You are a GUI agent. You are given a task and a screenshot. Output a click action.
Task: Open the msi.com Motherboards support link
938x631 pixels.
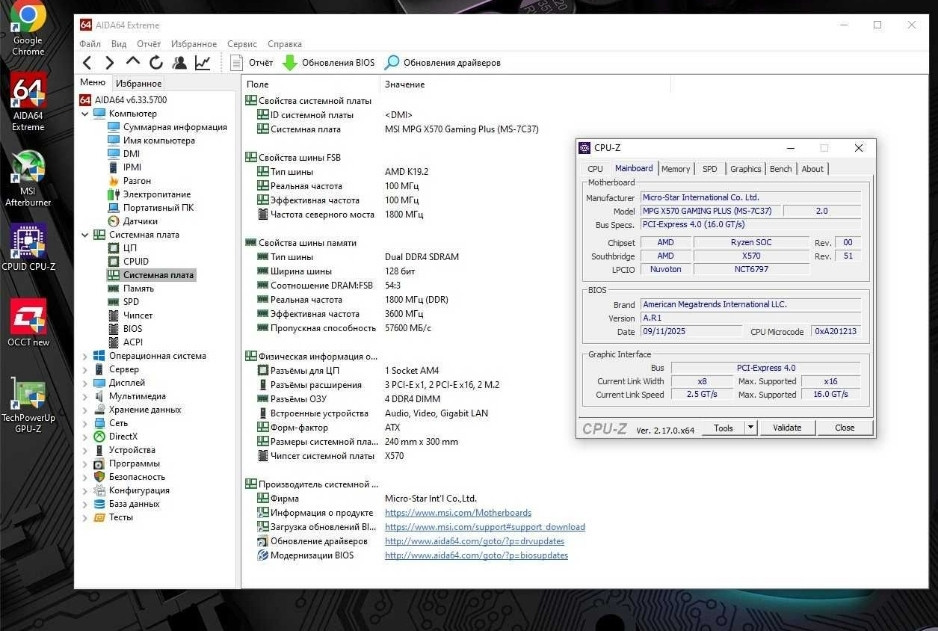click(x=458, y=512)
